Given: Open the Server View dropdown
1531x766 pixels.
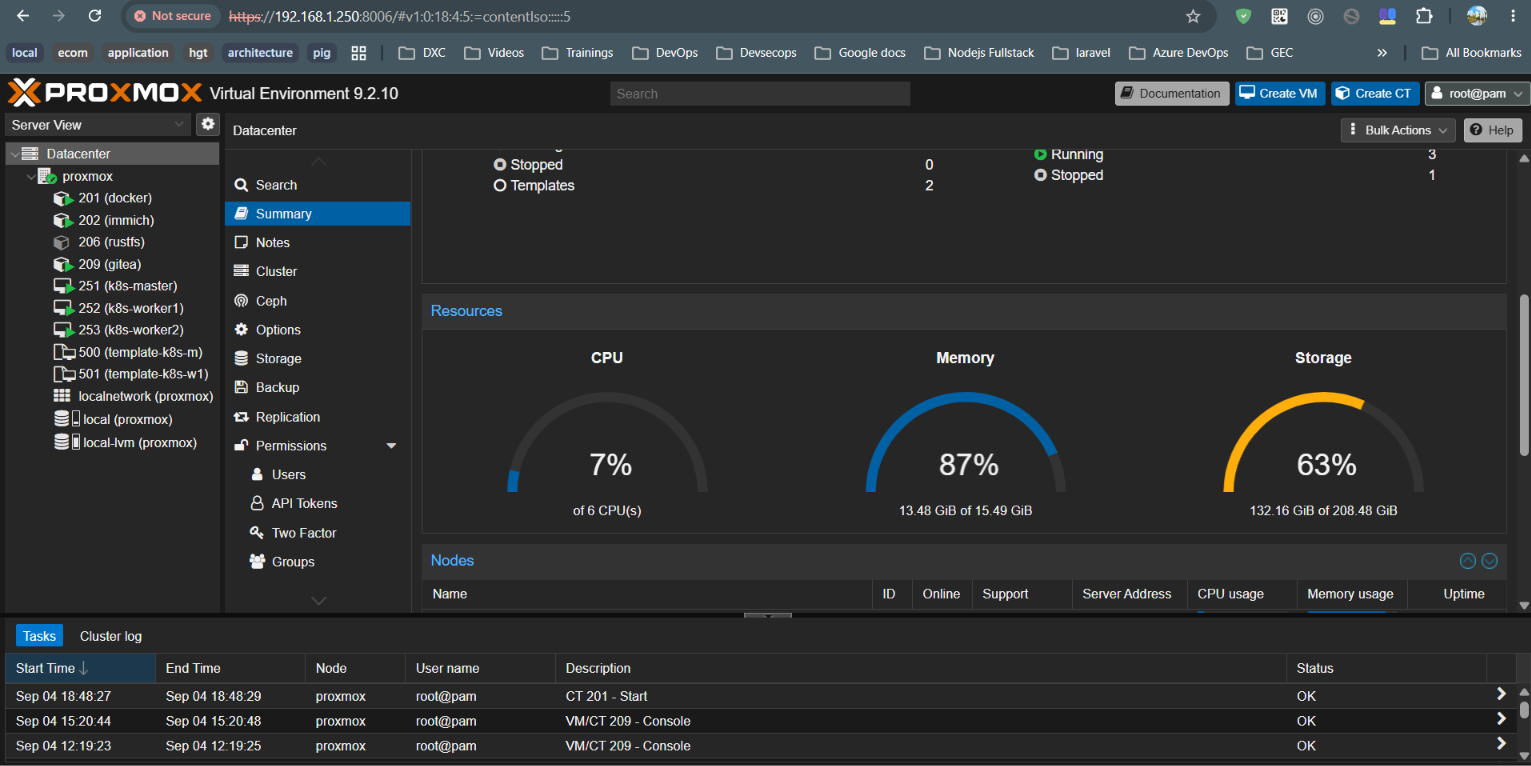Looking at the screenshot, I should coord(97,124).
